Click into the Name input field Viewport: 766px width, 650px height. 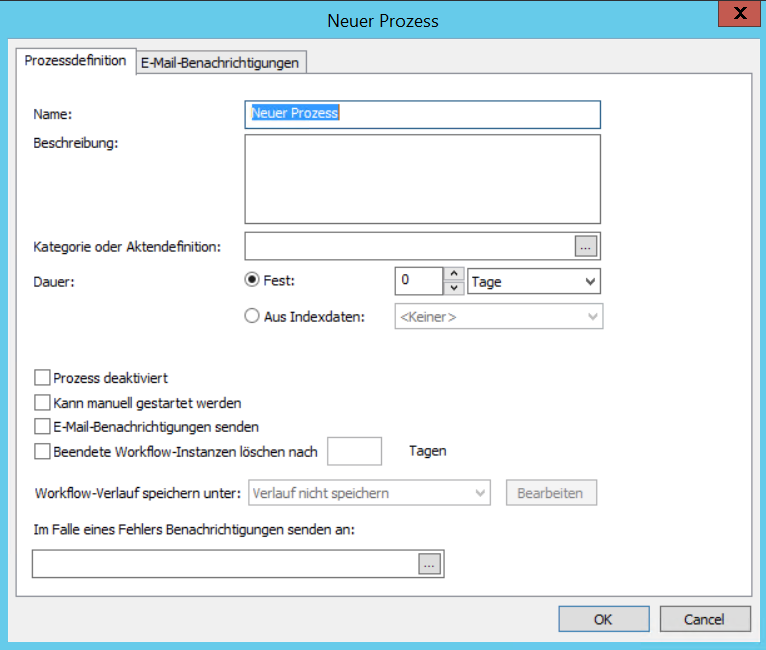(423, 114)
